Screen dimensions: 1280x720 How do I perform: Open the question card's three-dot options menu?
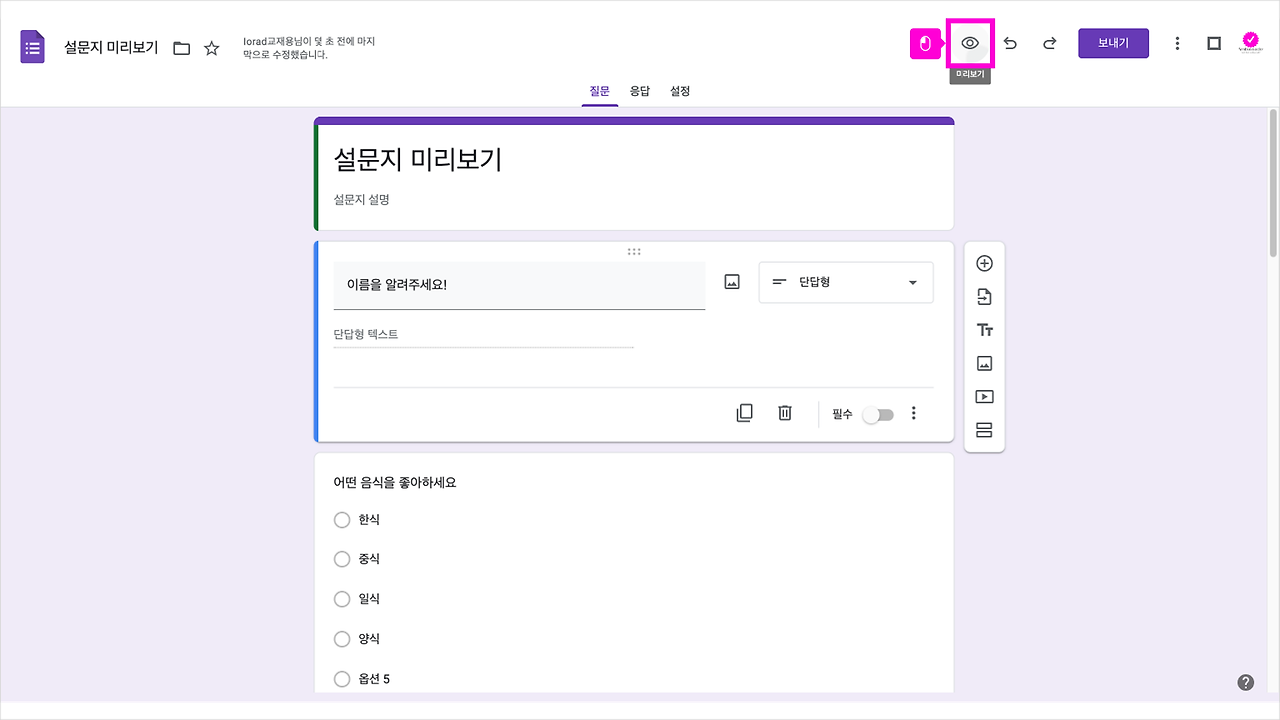pos(913,412)
